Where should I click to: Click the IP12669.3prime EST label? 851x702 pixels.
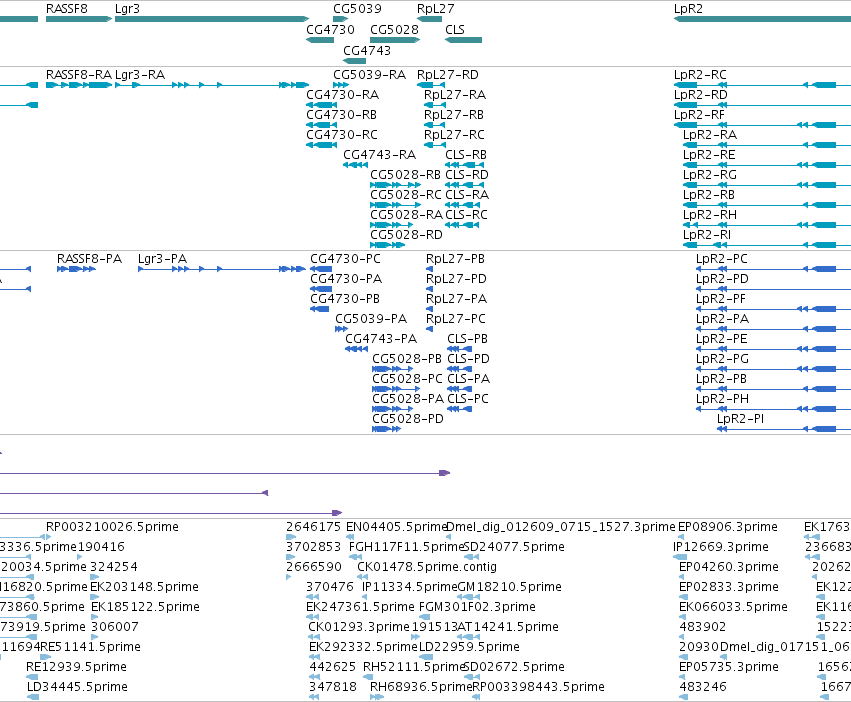pos(721,547)
